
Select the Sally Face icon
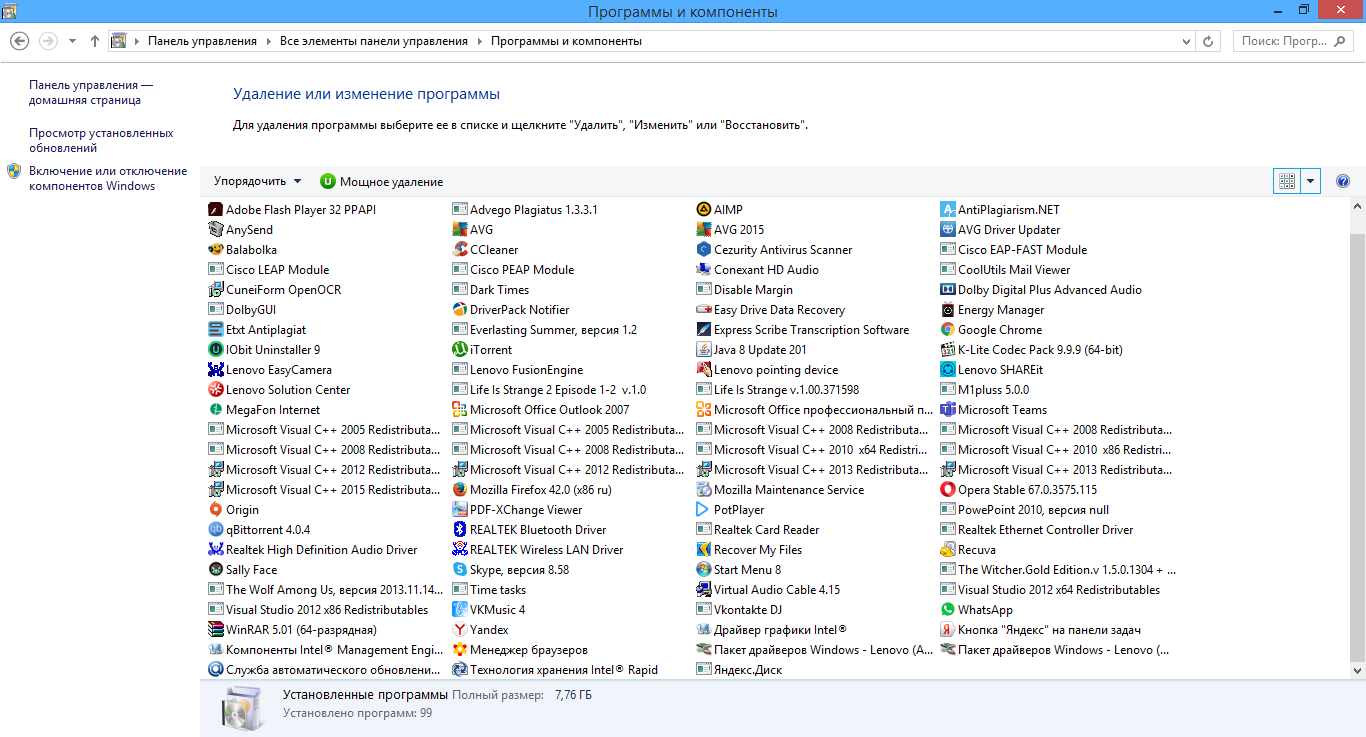(215, 570)
